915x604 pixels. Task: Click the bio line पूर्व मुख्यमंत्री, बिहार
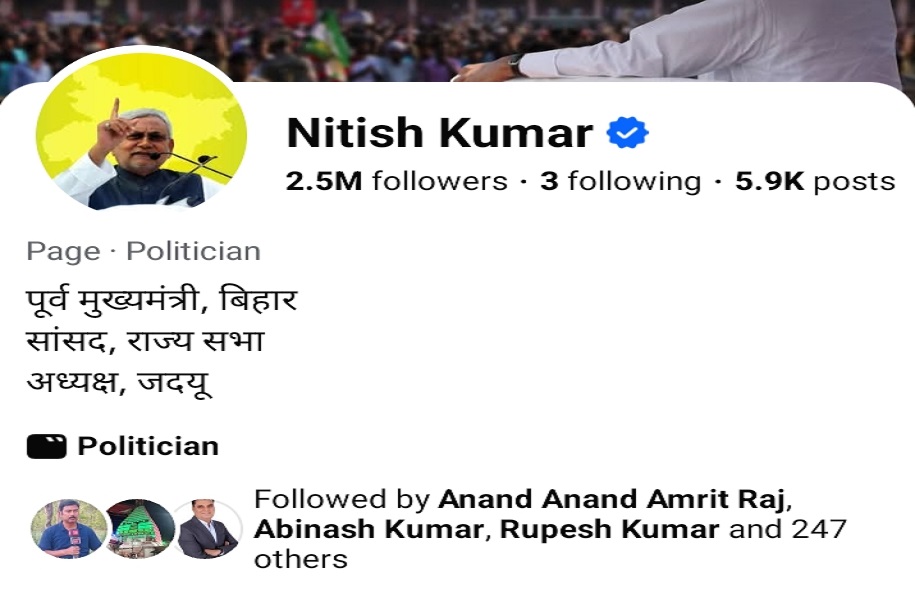click(162, 301)
